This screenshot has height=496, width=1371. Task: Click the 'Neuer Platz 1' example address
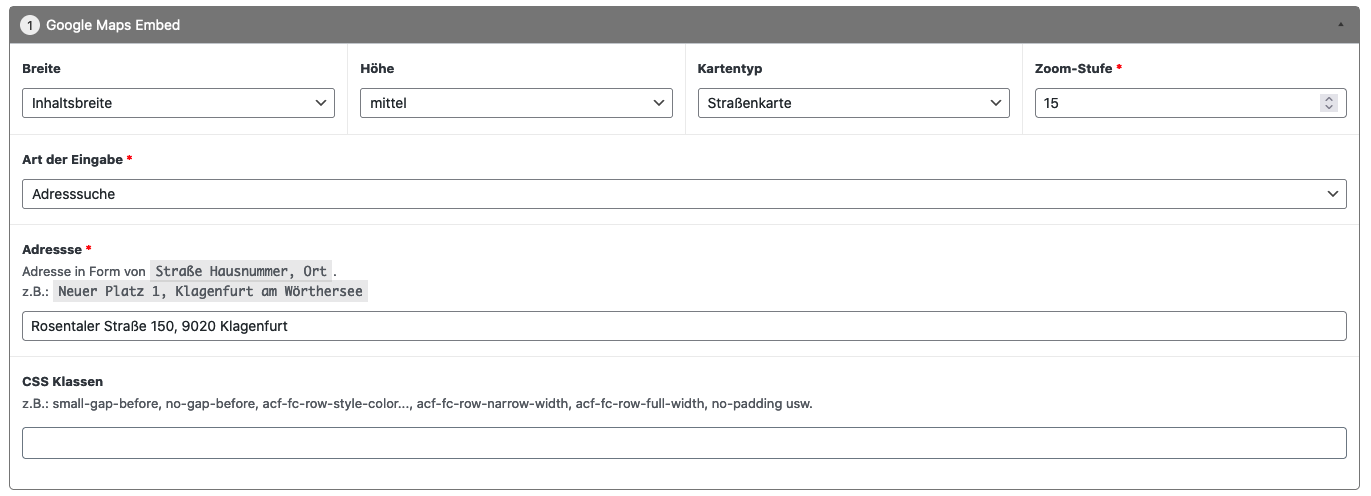[x=210, y=292]
